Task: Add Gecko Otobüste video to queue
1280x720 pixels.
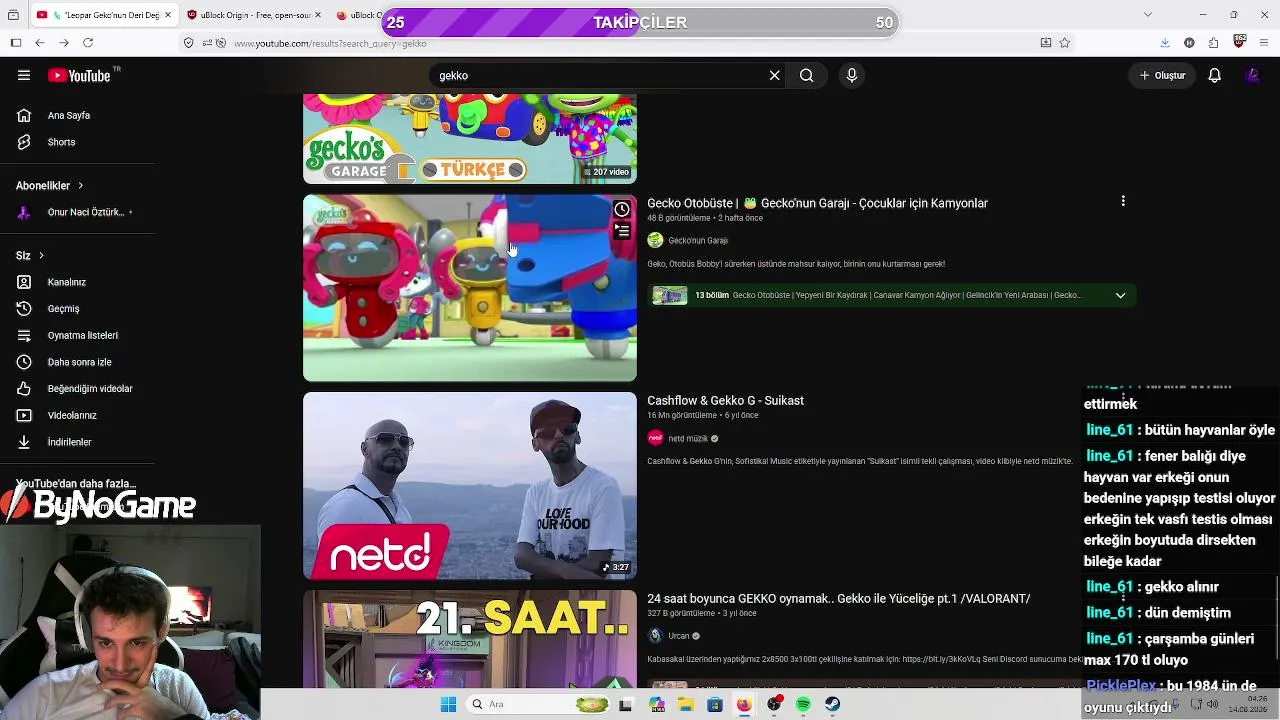Action: tap(622, 231)
